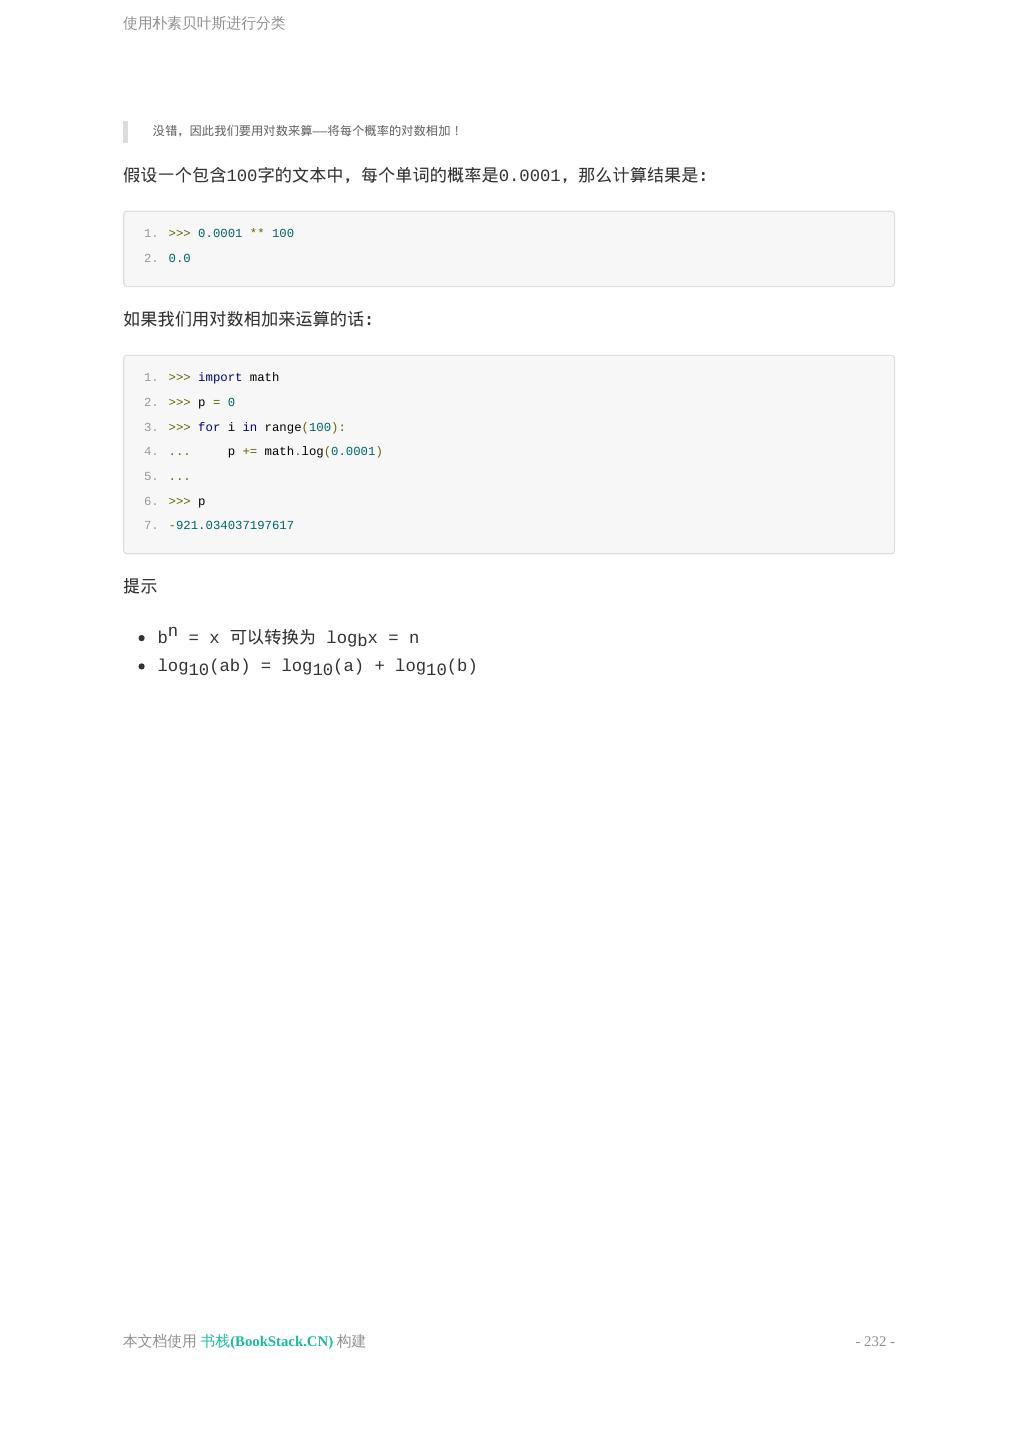This screenshot has height=1440, width=1019.
Task: Click the 提示 heading
Action: (x=140, y=587)
